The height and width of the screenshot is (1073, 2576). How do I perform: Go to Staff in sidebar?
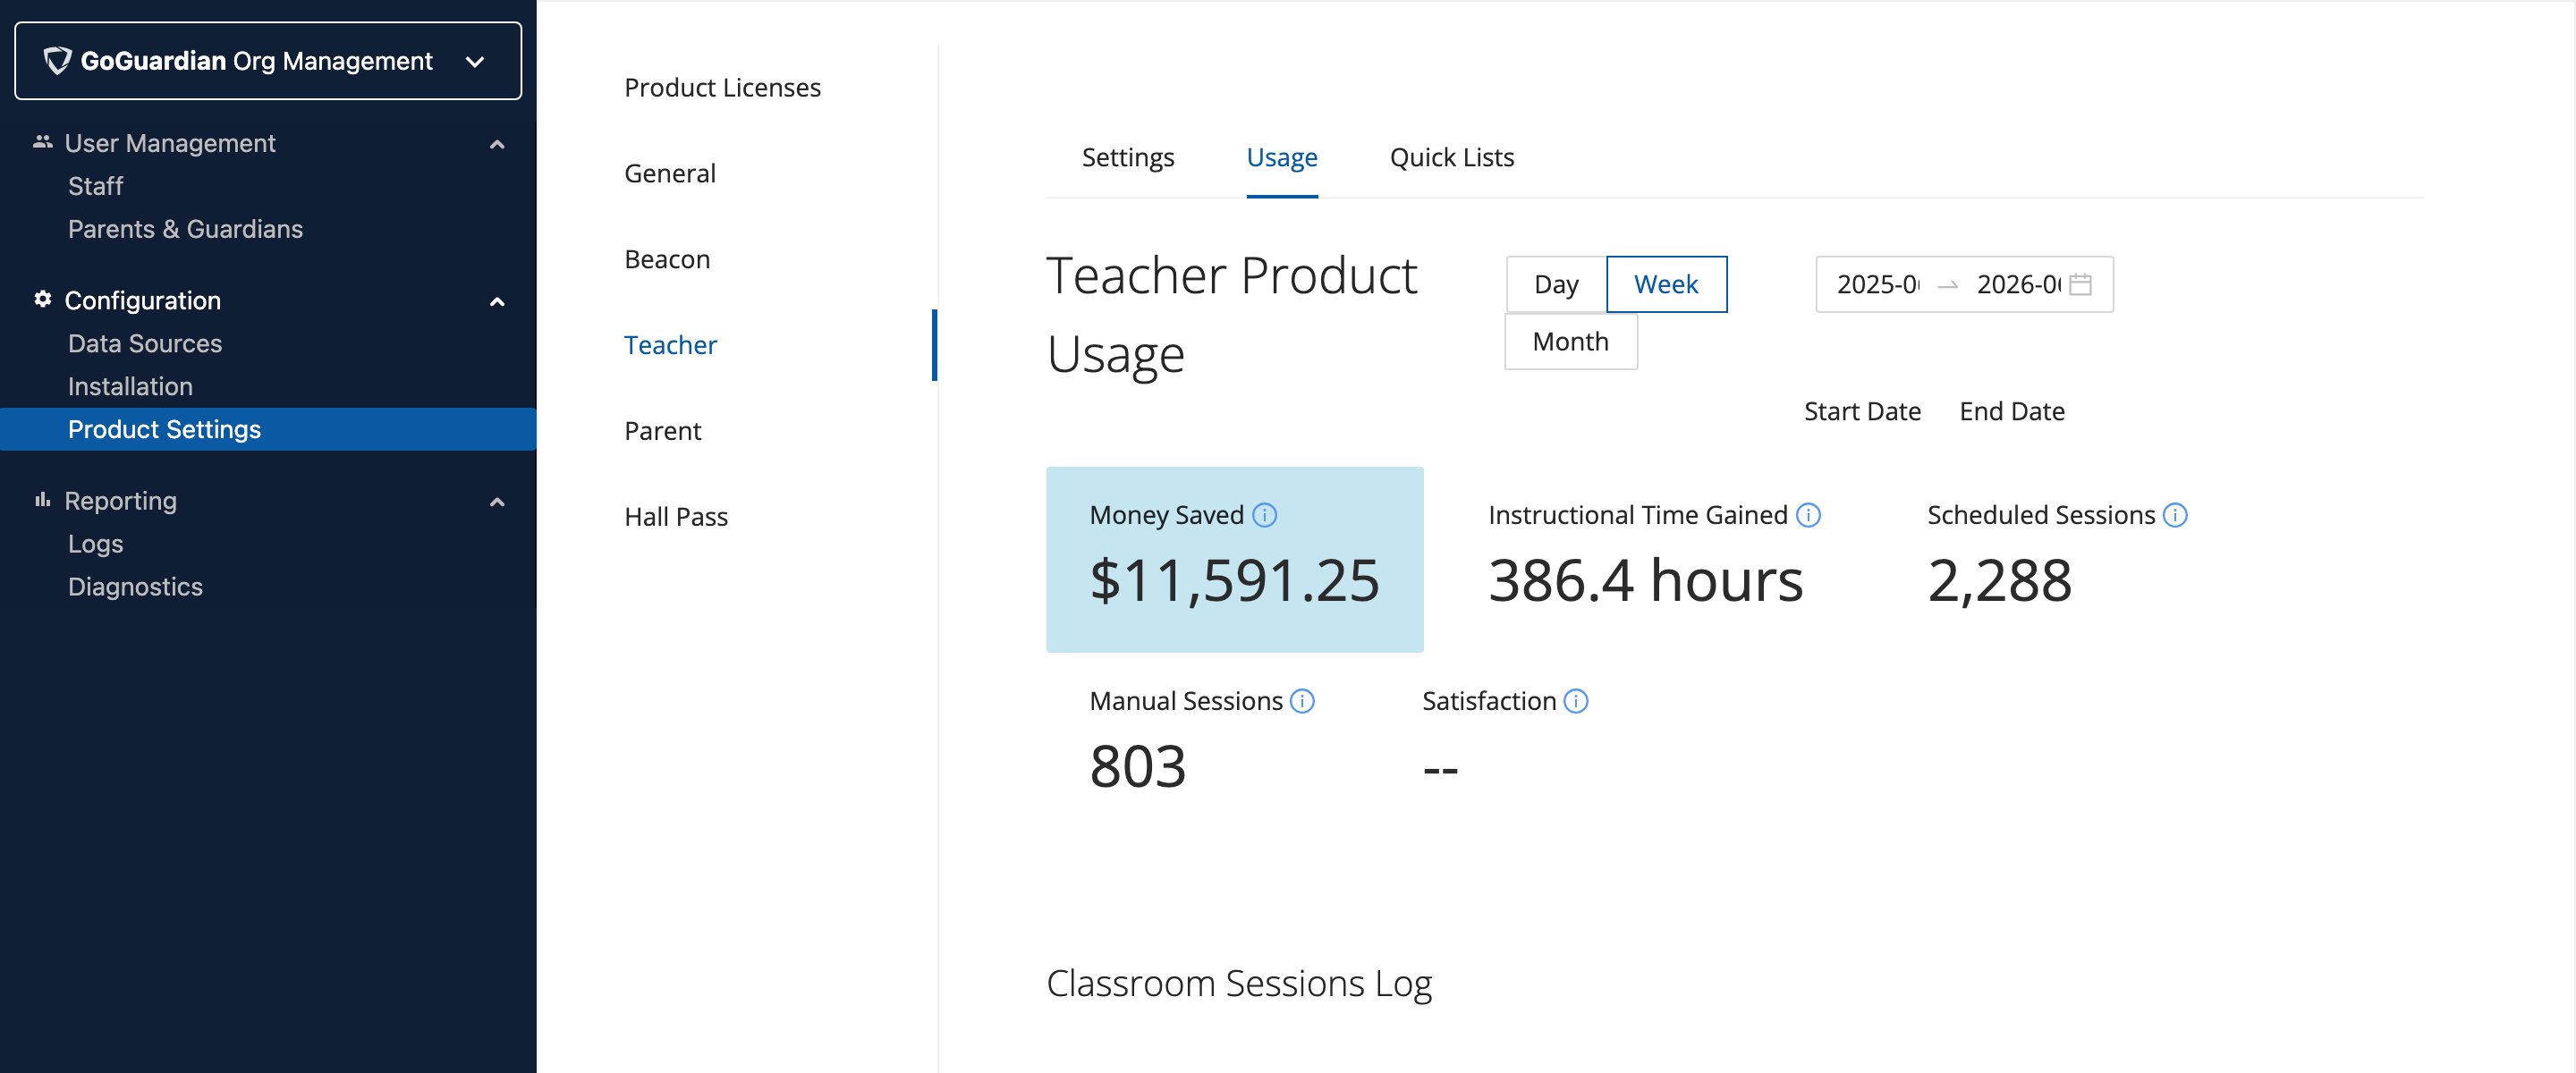click(x=96, y=187)
